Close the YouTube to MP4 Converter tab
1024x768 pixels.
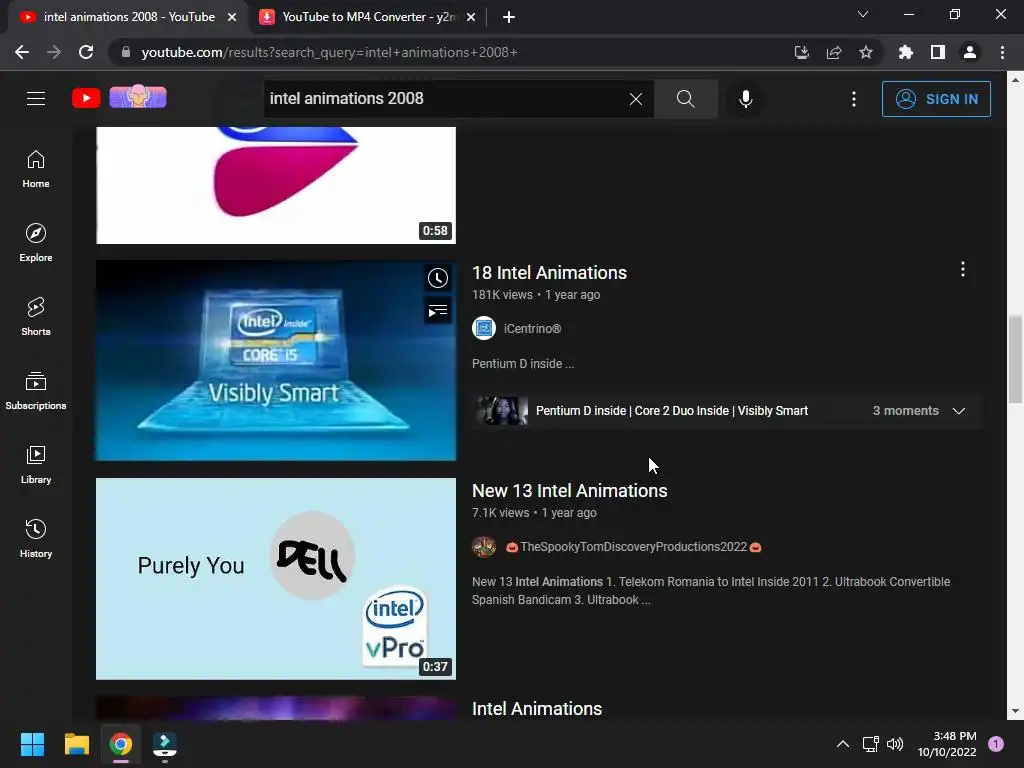[x=471, y=17]
